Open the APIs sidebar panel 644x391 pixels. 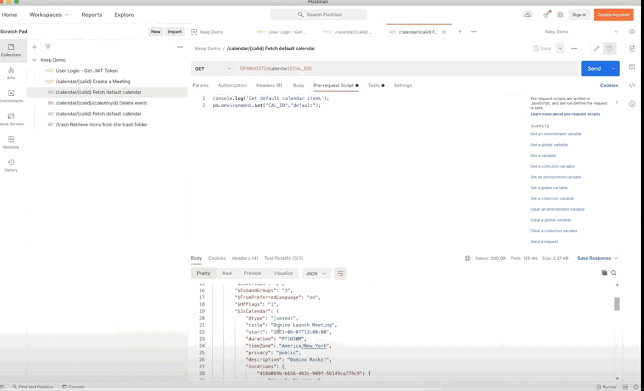pos(11,73)
